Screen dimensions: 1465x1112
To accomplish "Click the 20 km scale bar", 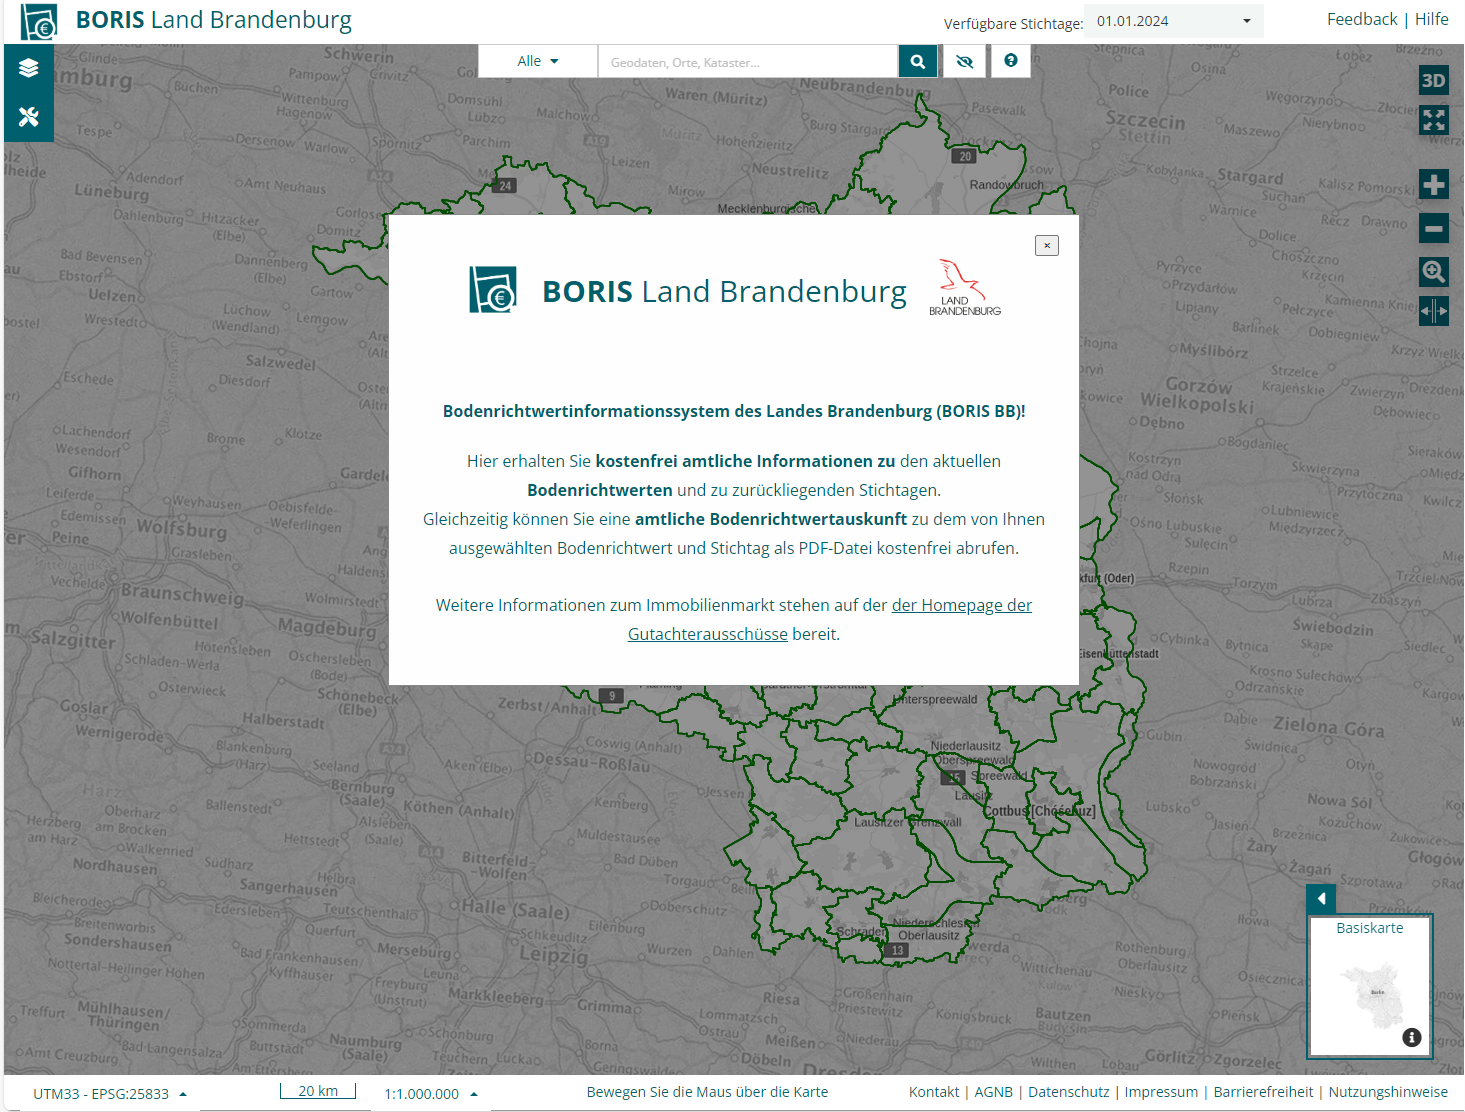I will click(x=318, y=1091).
